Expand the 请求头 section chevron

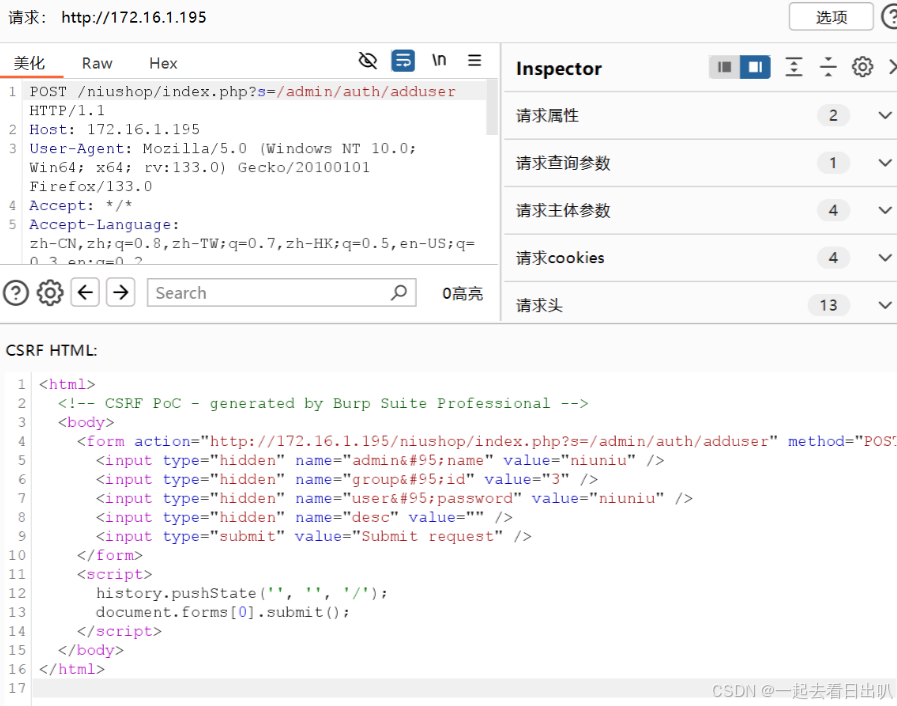(x=884, y=306)
